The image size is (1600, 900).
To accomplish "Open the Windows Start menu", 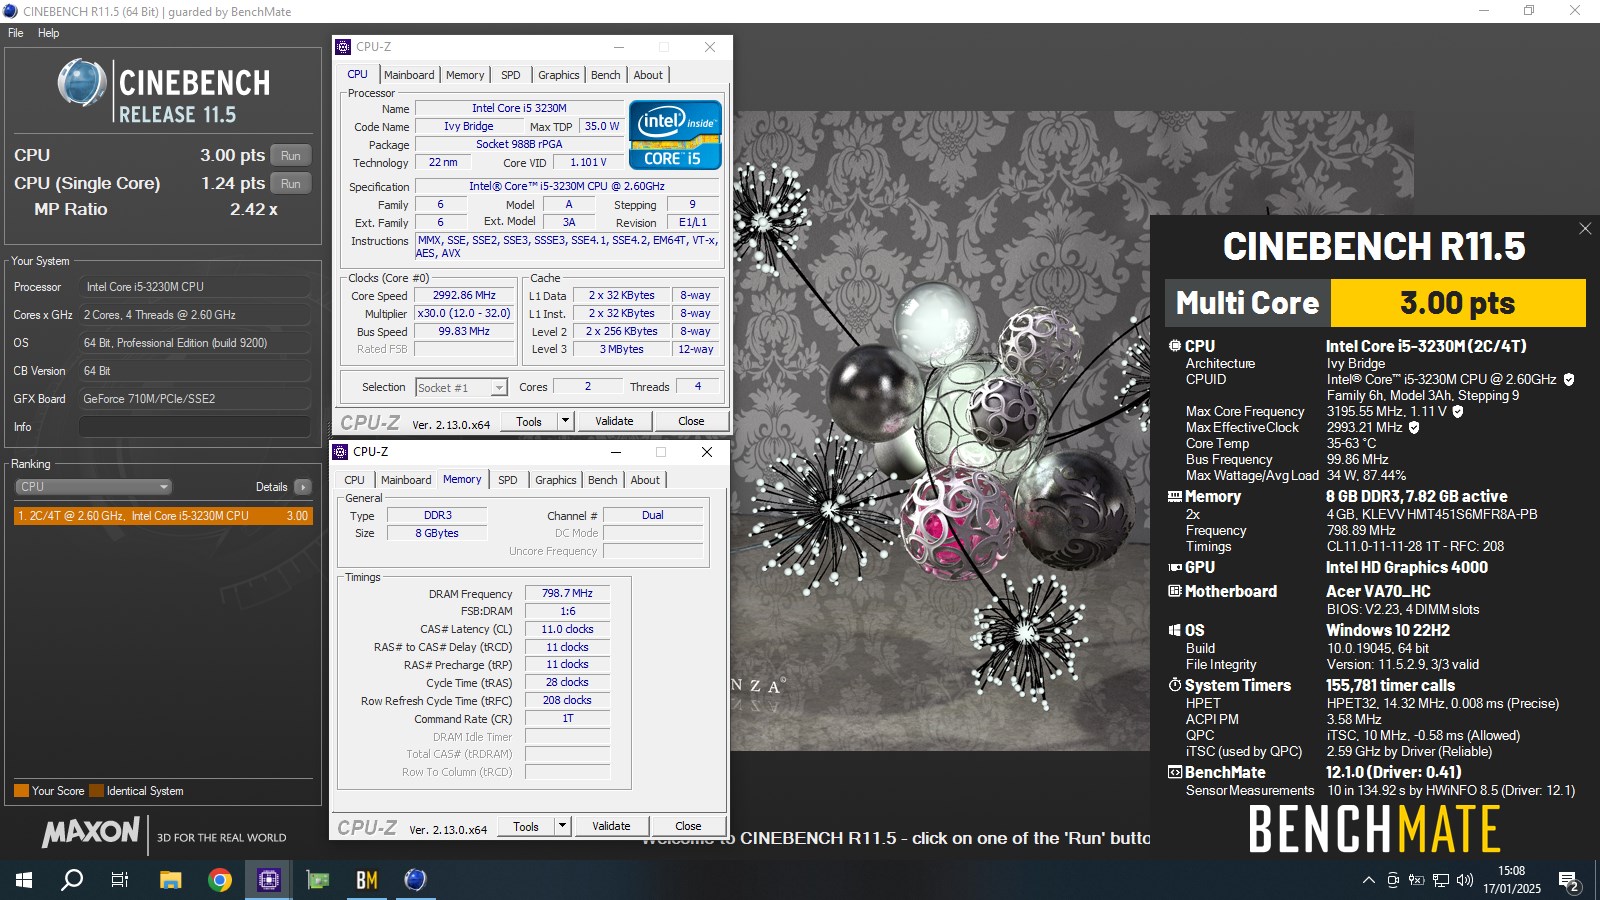I will 24,880.
